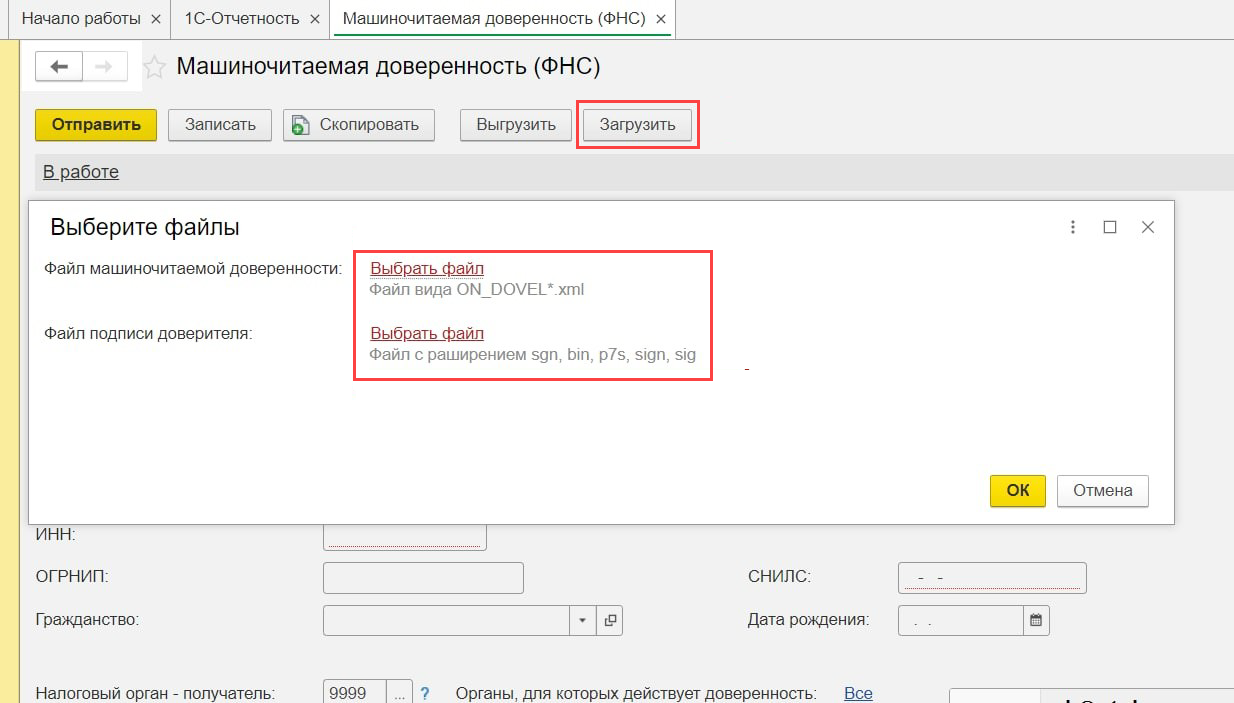Expand the Гражданство dropdown arrow
The image size is (1234, 703).
tap(583, 620)
